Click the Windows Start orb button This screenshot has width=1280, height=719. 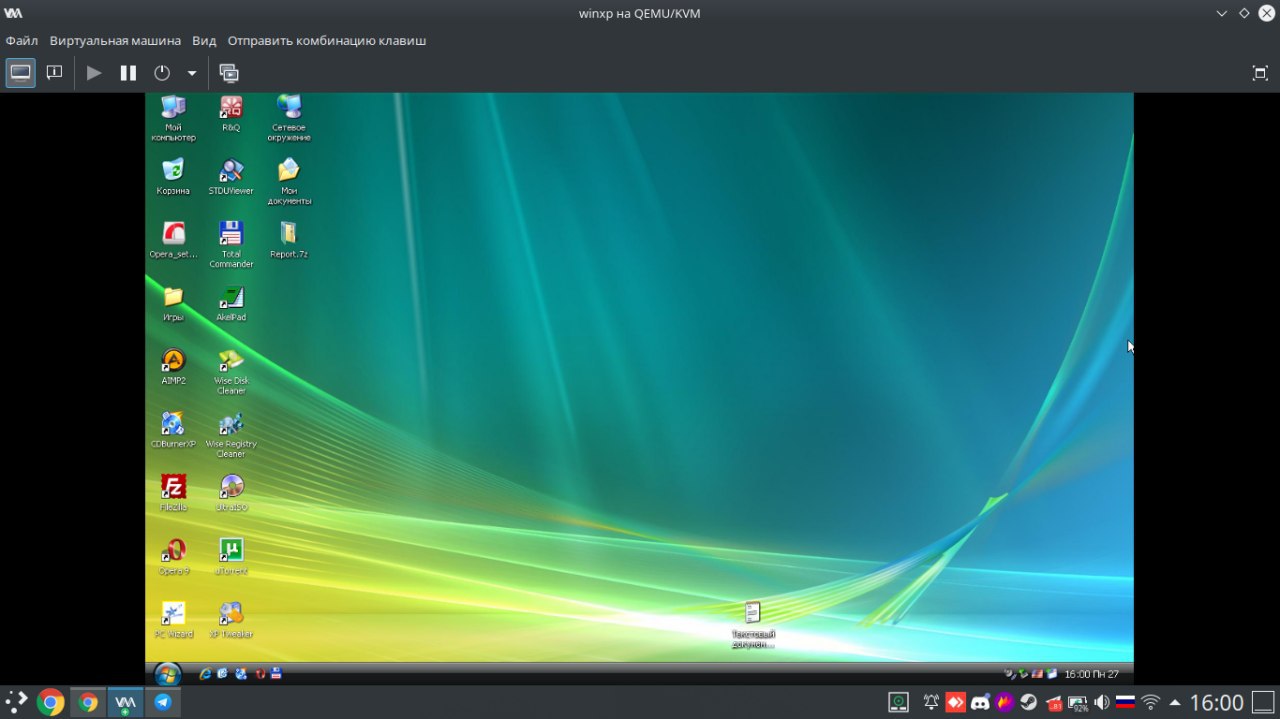pyautogui.click(x=167, y=674)
